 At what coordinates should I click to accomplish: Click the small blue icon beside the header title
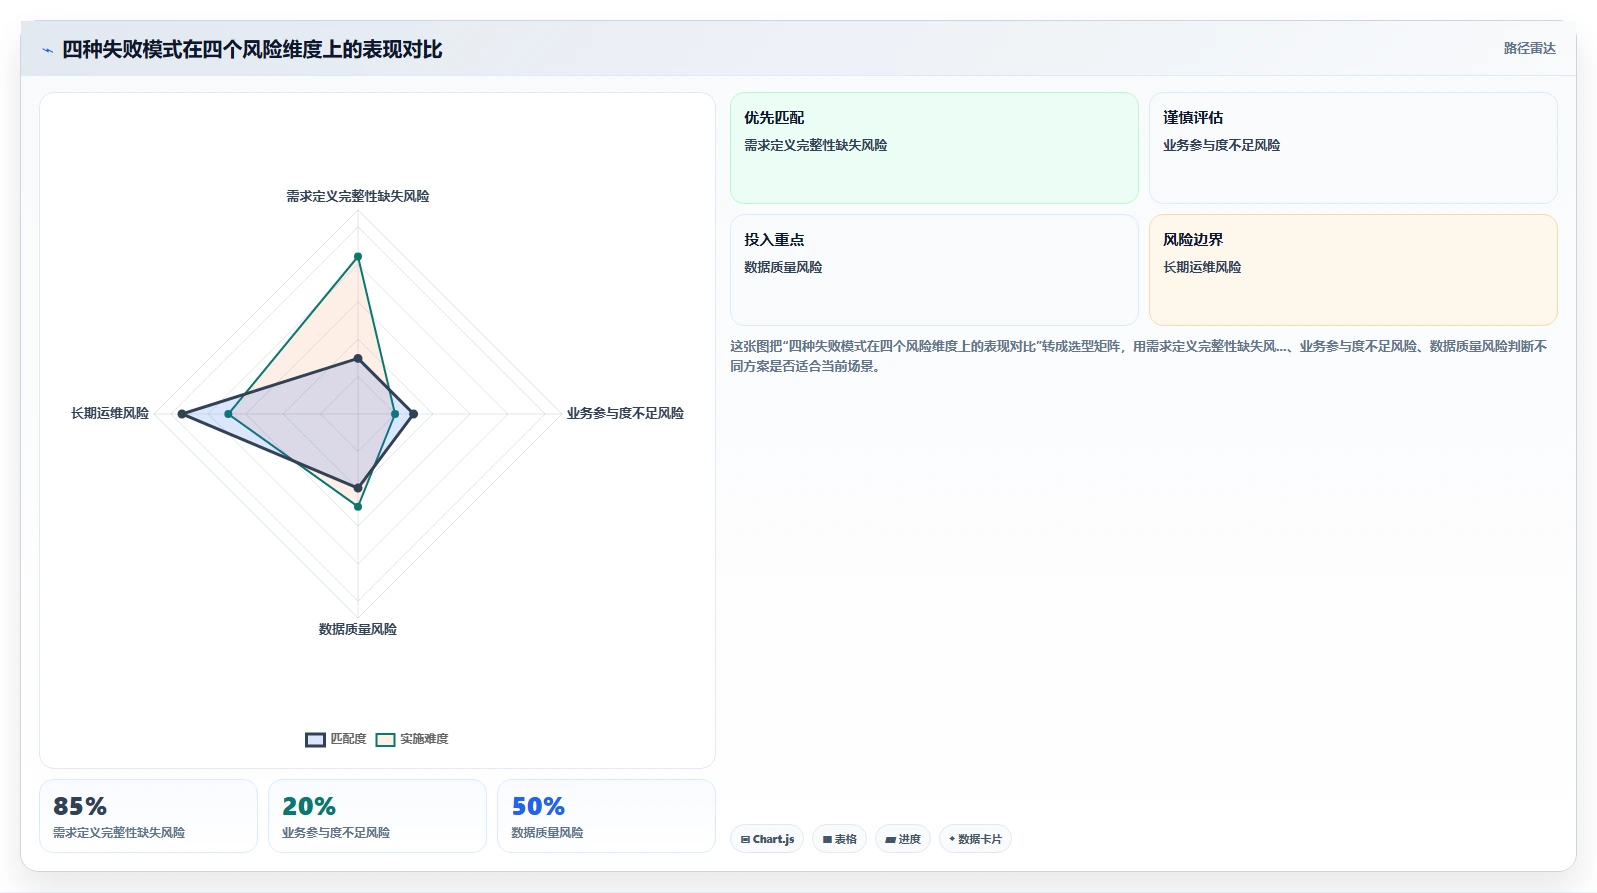pos(47,50)
